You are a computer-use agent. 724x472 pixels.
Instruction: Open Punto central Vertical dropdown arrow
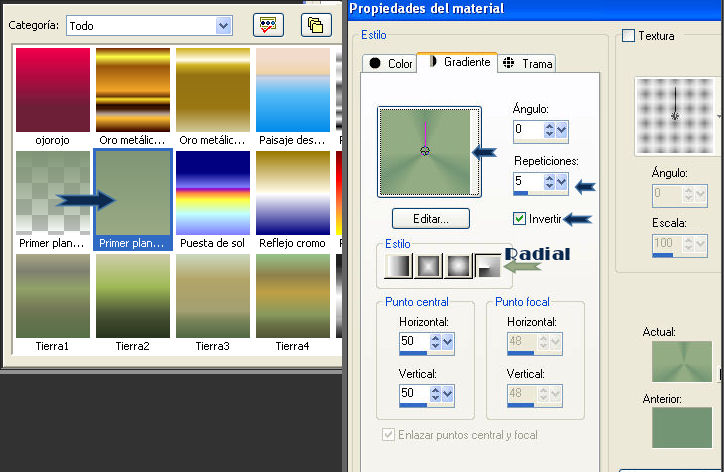tap(447, 394)
